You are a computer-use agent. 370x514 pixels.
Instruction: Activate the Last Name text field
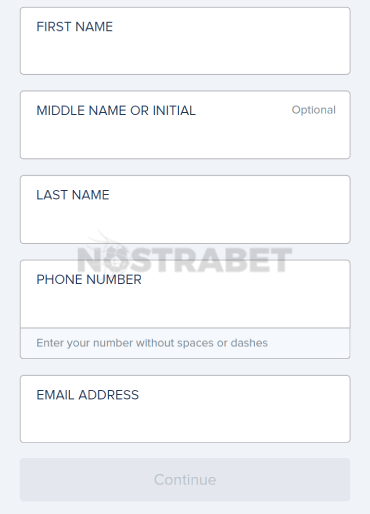point(185,209)
